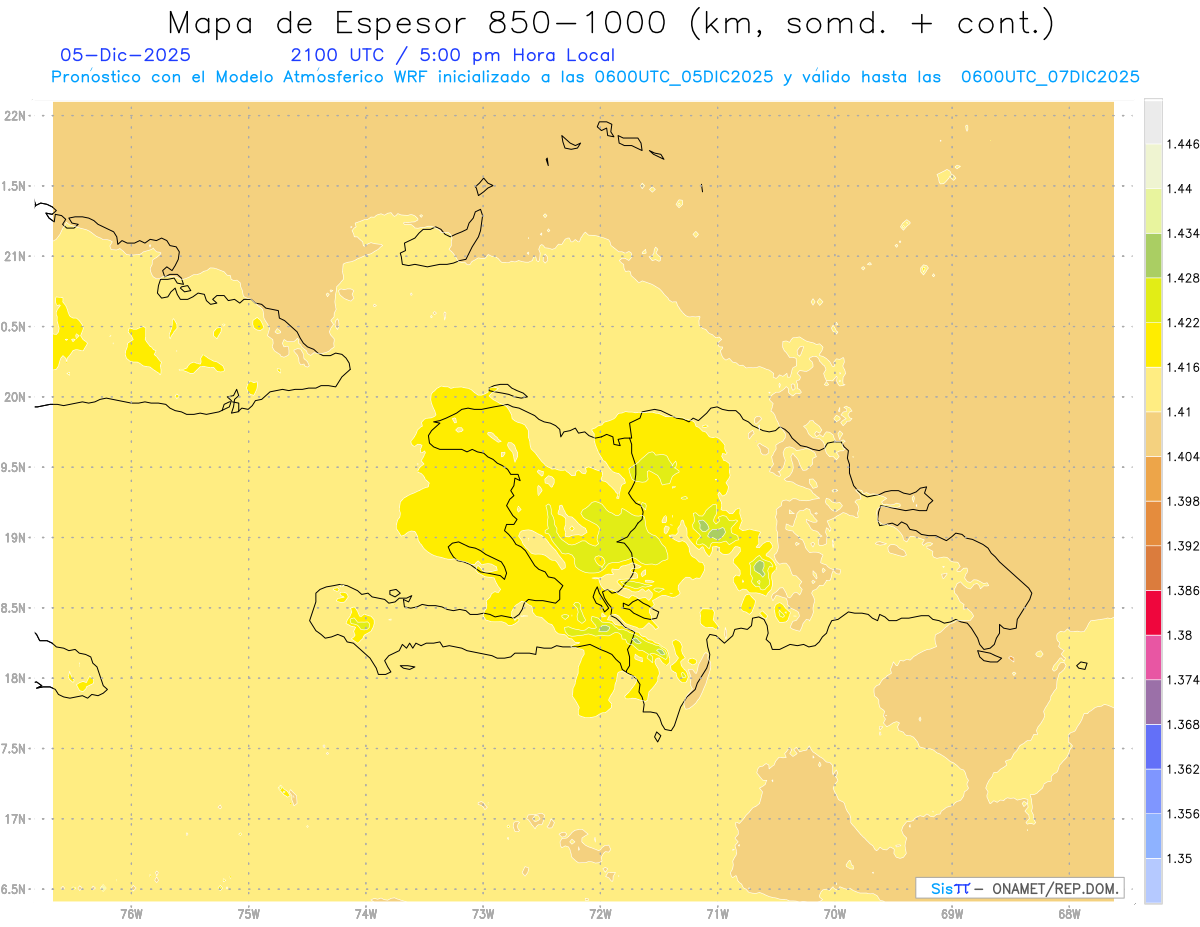Click the colorbar value 1.374
The image size is (1200, 927).
click(x=1184, y=680)
